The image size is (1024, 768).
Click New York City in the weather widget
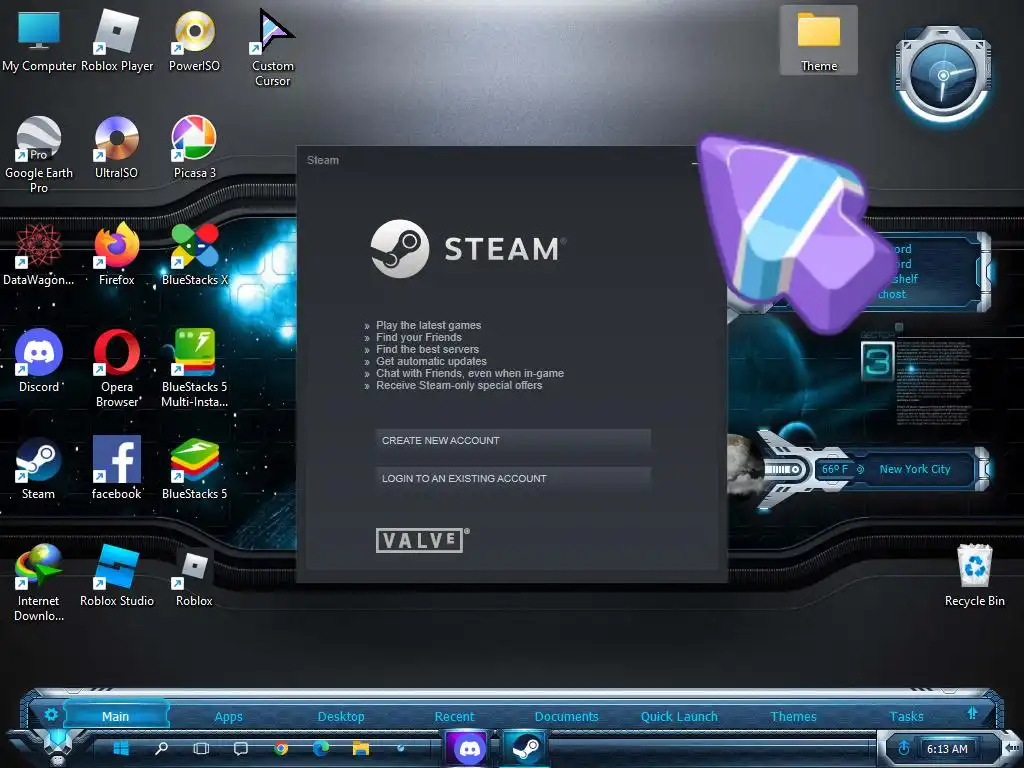(915, 469)
